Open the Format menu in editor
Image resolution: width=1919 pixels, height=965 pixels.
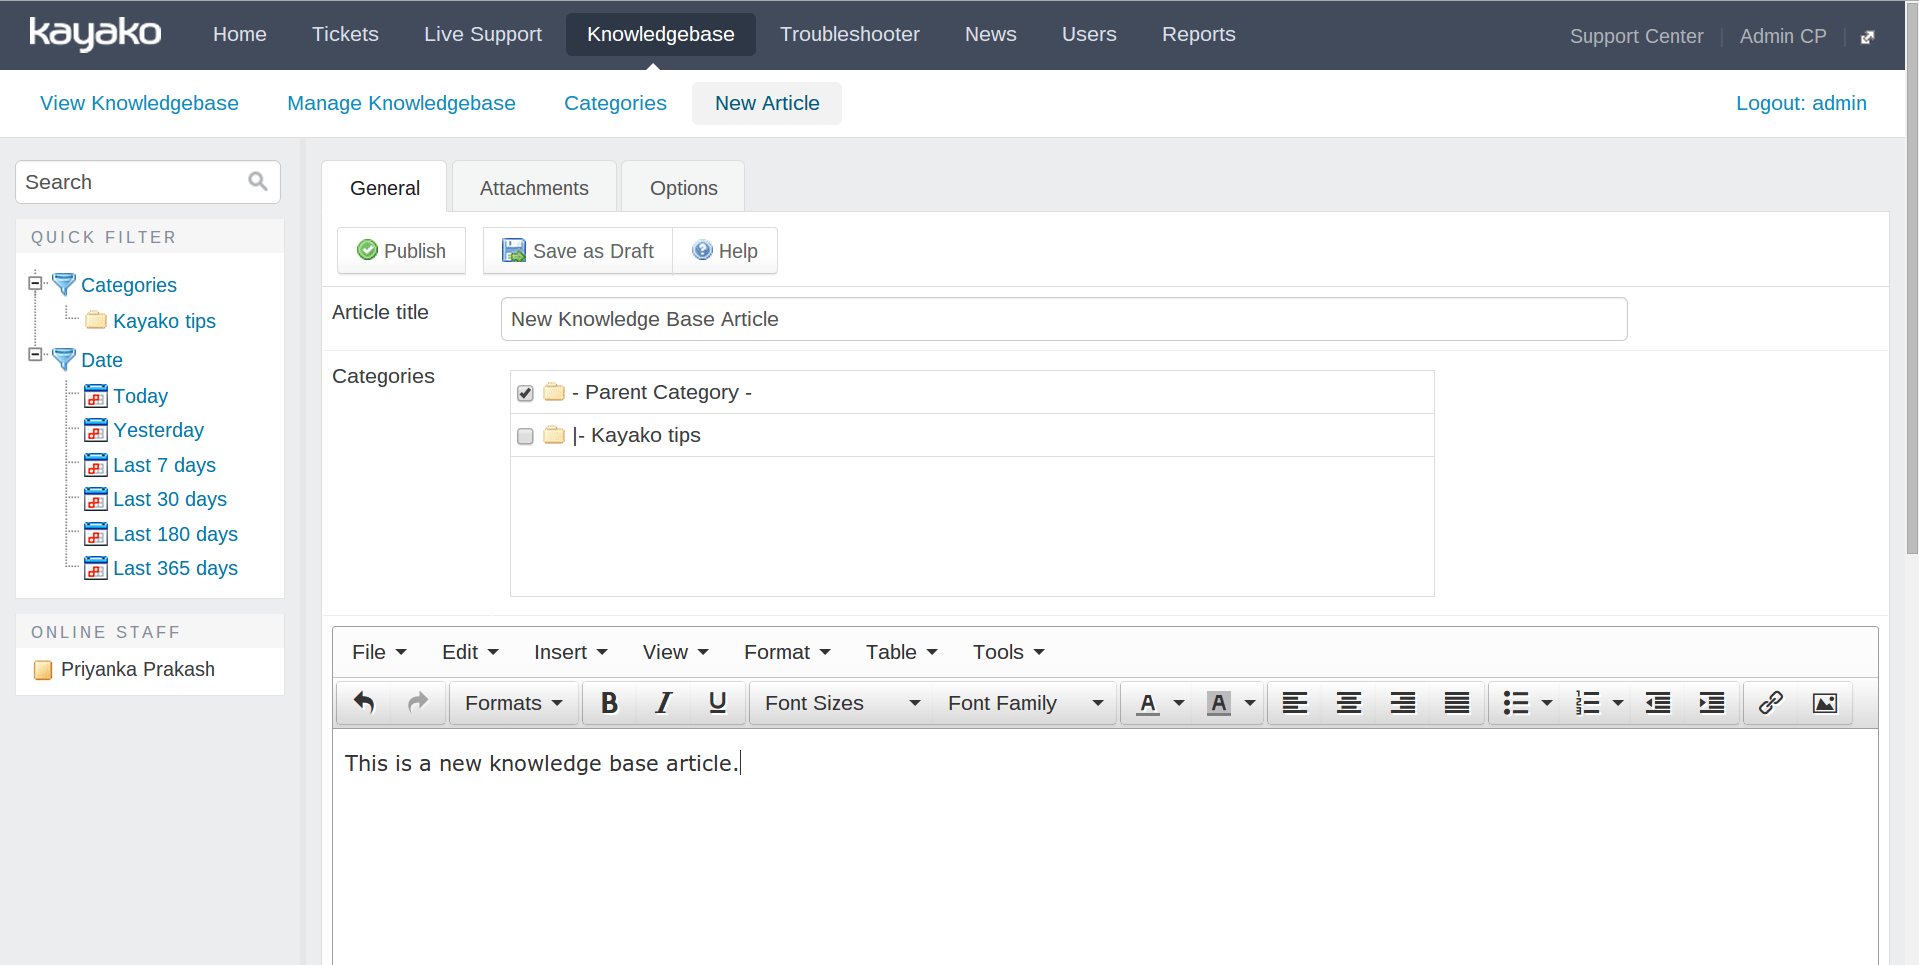[x=787, y=652]
